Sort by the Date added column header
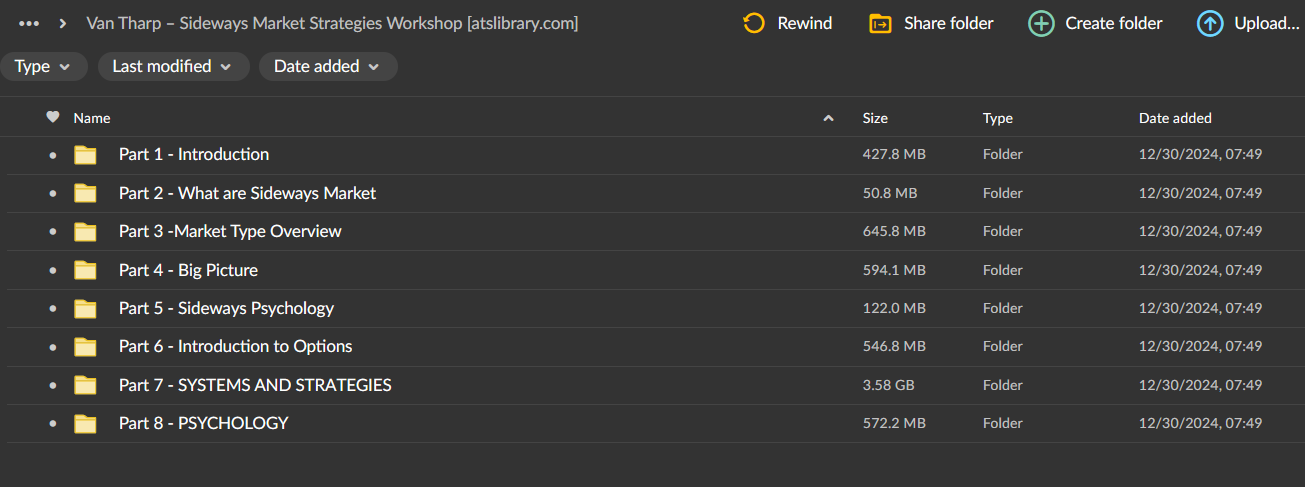Viewport: 1305px width, 487px height. pyautogui.click(x=1175, y=118)
